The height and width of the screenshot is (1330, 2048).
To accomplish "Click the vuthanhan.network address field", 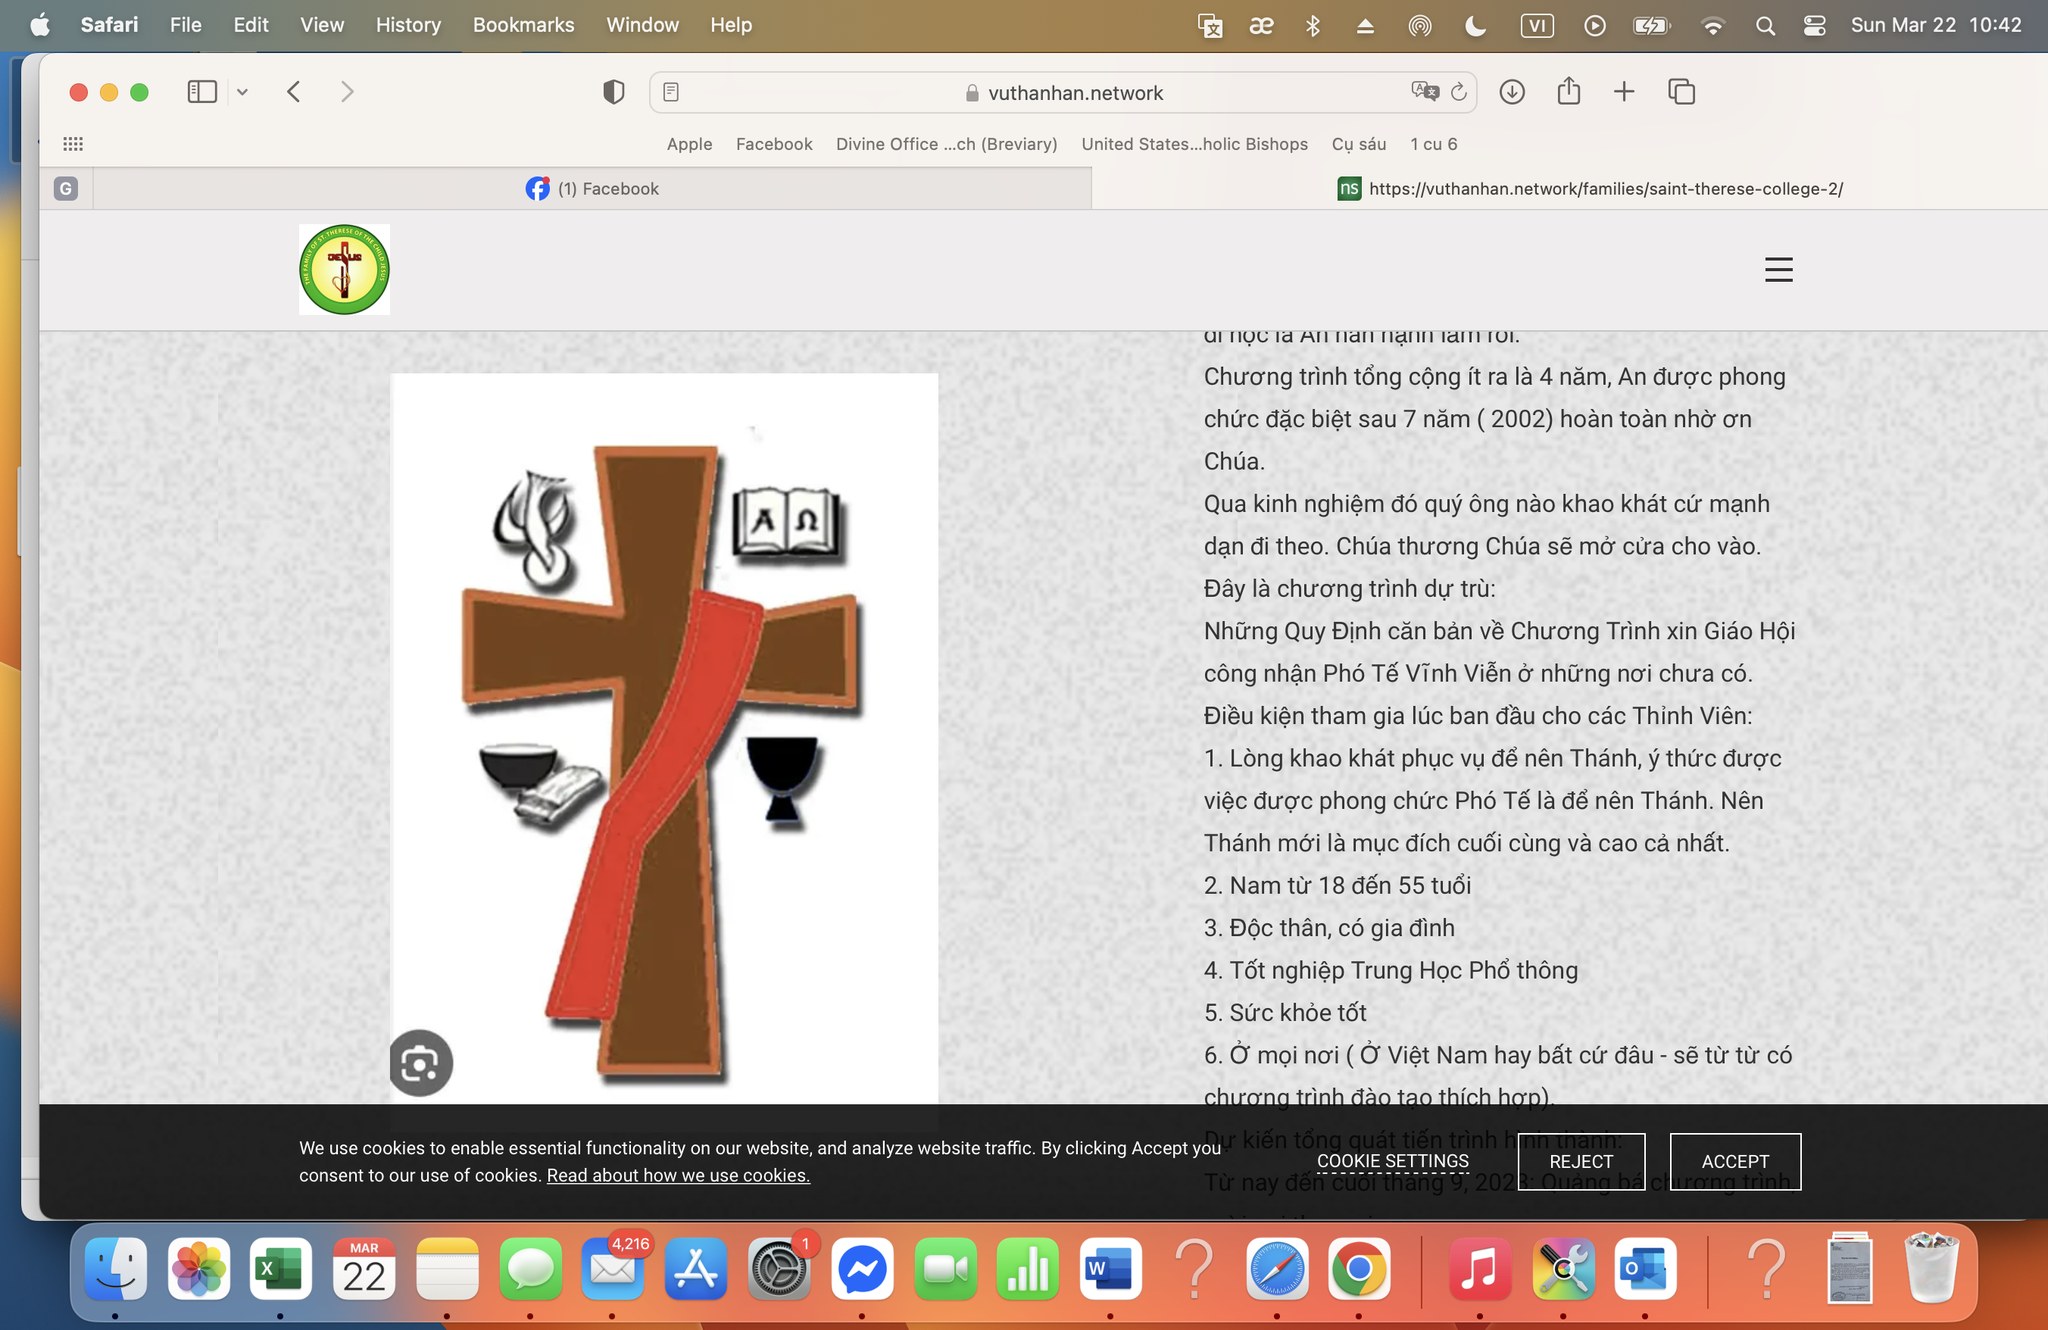I will (x=1064, y=92).
